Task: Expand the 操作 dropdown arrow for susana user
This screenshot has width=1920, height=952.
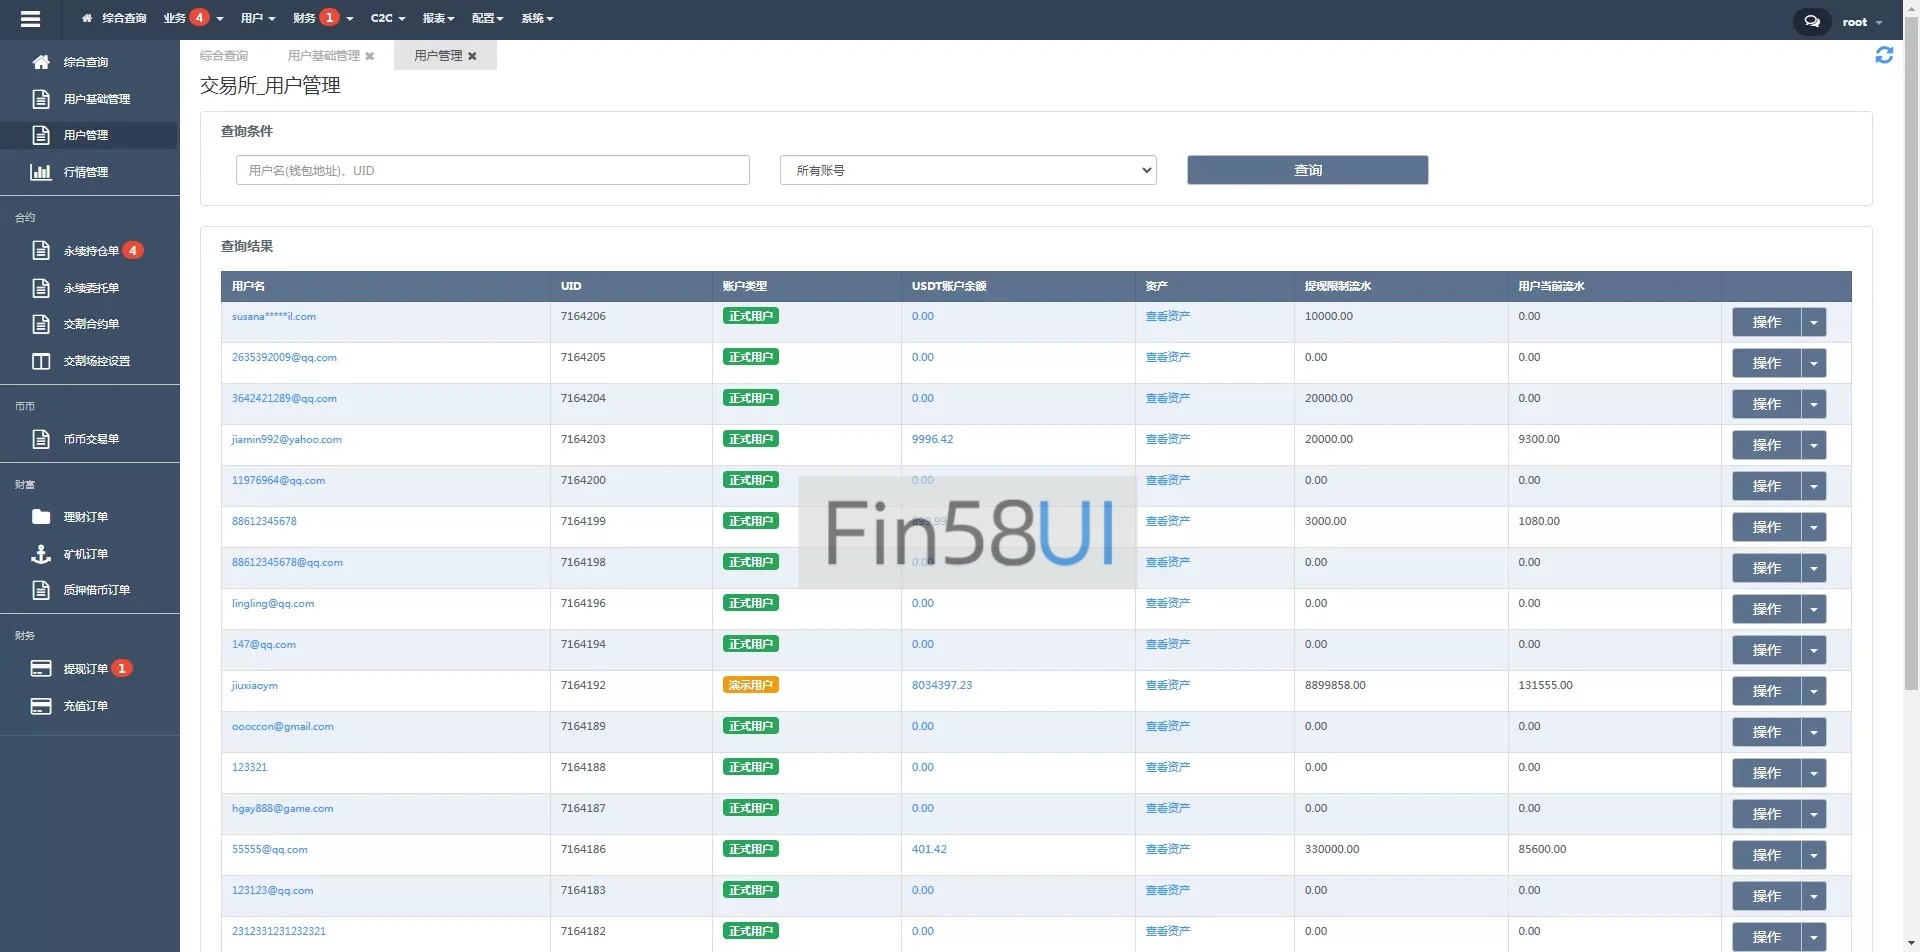Action: click(1813, 323)
